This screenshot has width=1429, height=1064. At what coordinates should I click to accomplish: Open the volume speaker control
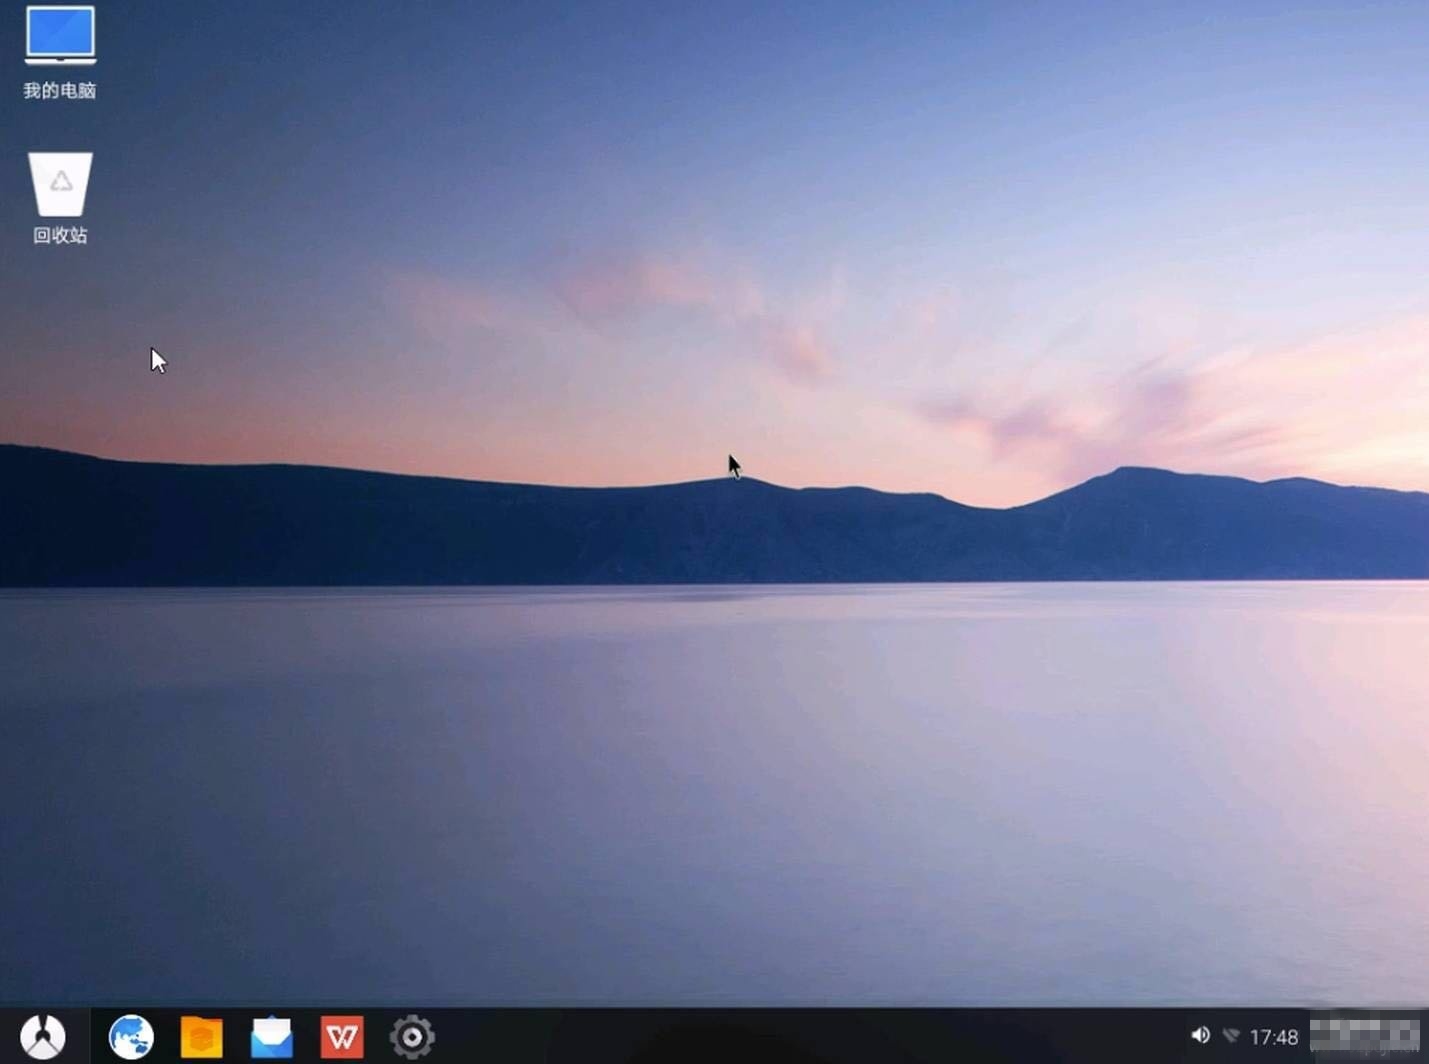point(1200,1036)
